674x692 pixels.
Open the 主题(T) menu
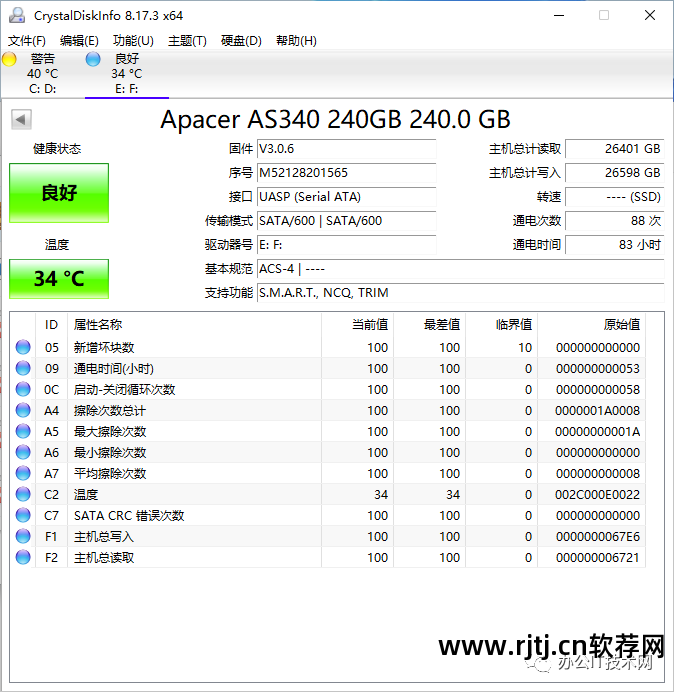coord(187,41)
